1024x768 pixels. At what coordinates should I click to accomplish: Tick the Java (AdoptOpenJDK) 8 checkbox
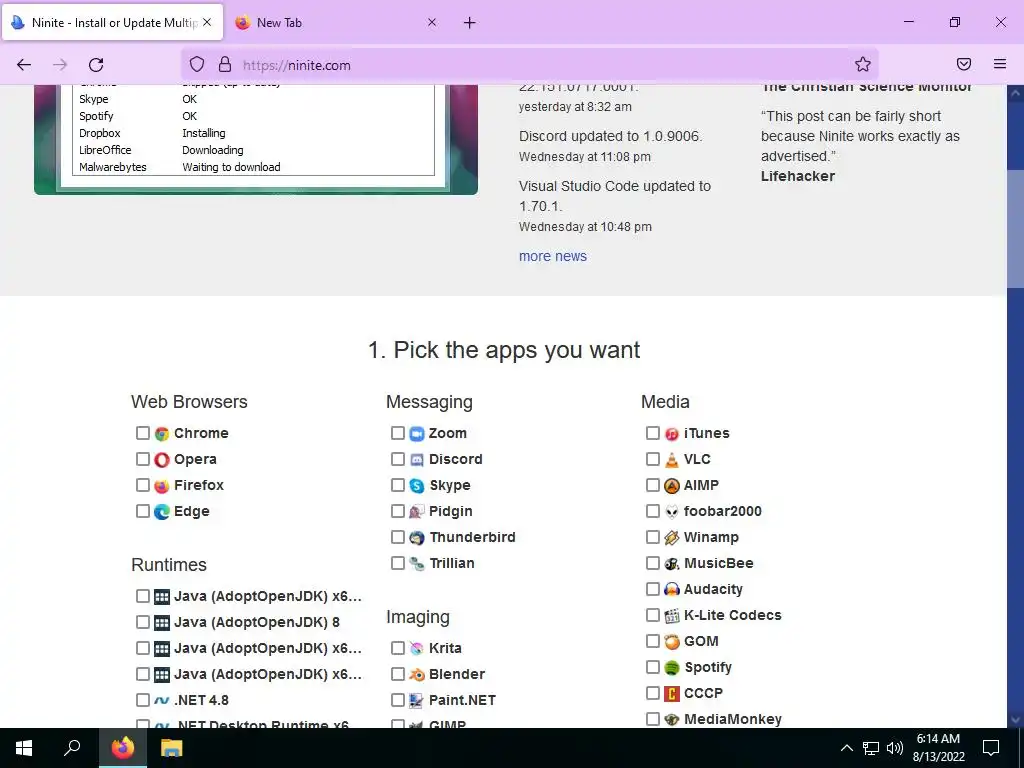pos(142,622)
